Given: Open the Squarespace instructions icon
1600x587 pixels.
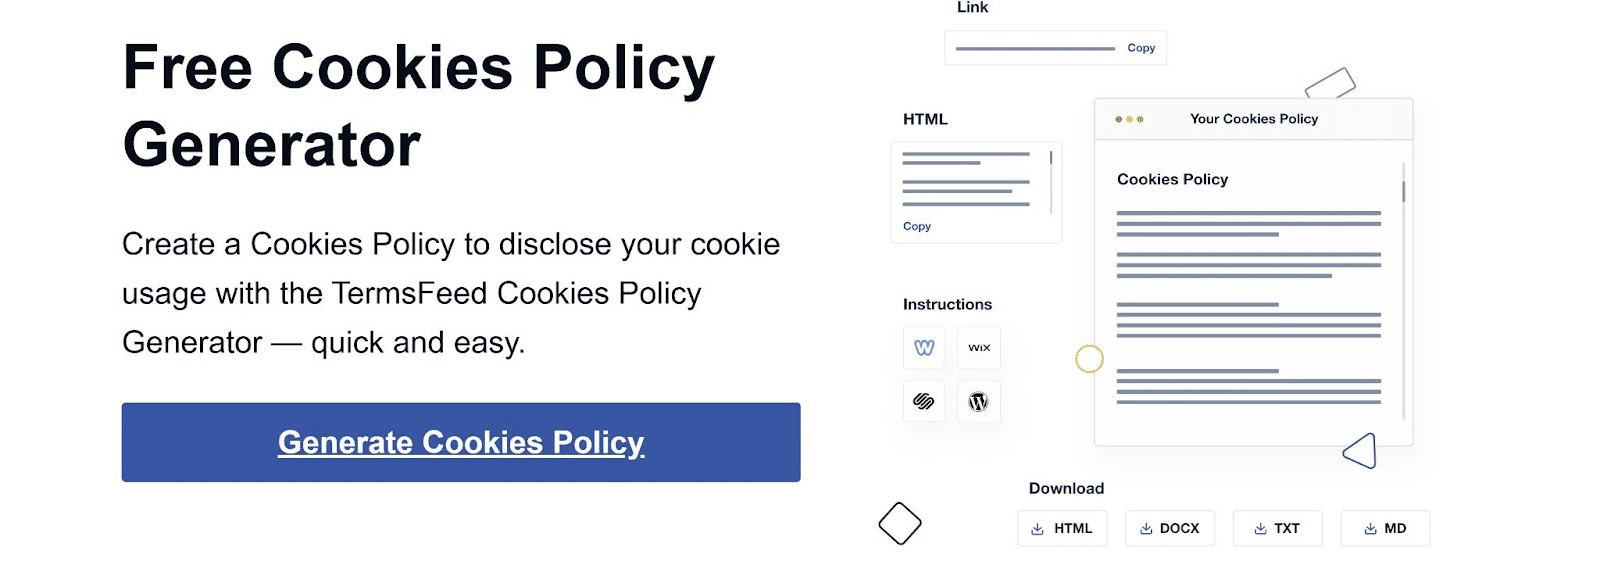Looking at the screenshot, I should point(924,401).
